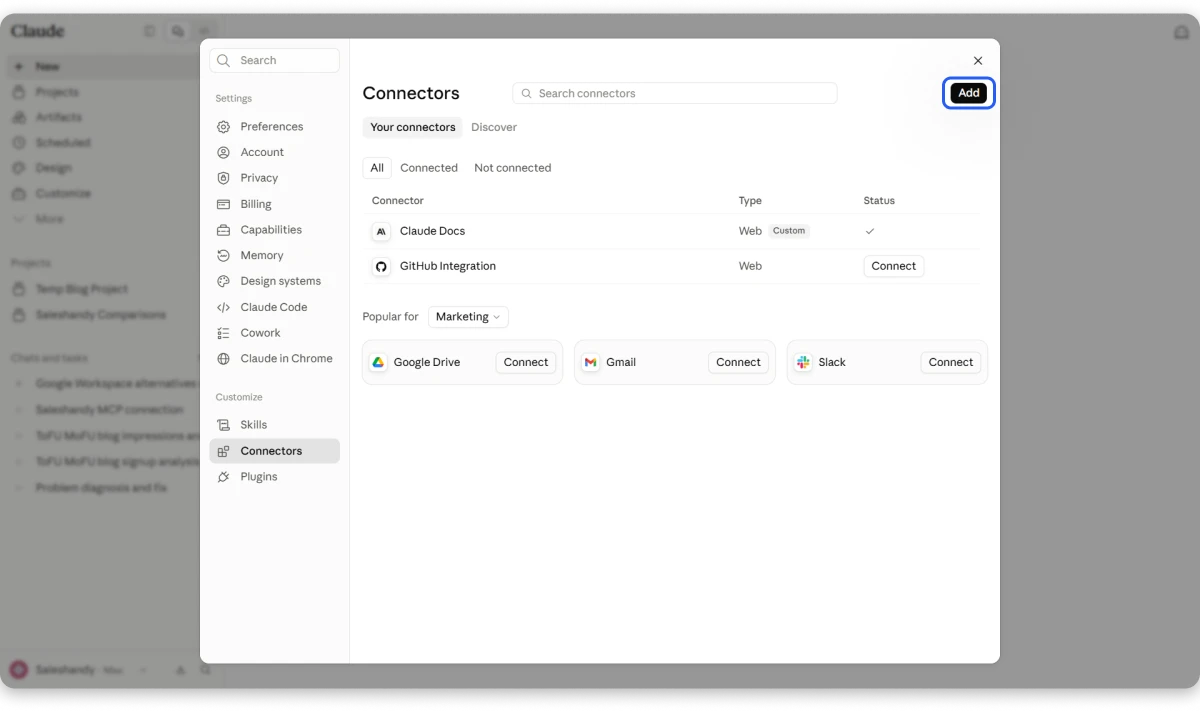Click the Status column header
This screenshot has height=711, width=1200.
click(x=879, y=201)
